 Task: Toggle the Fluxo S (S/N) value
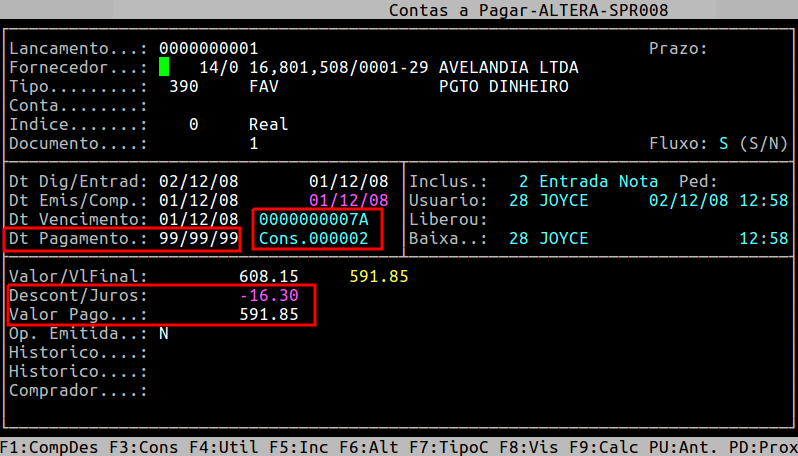(x=723, y=143)
